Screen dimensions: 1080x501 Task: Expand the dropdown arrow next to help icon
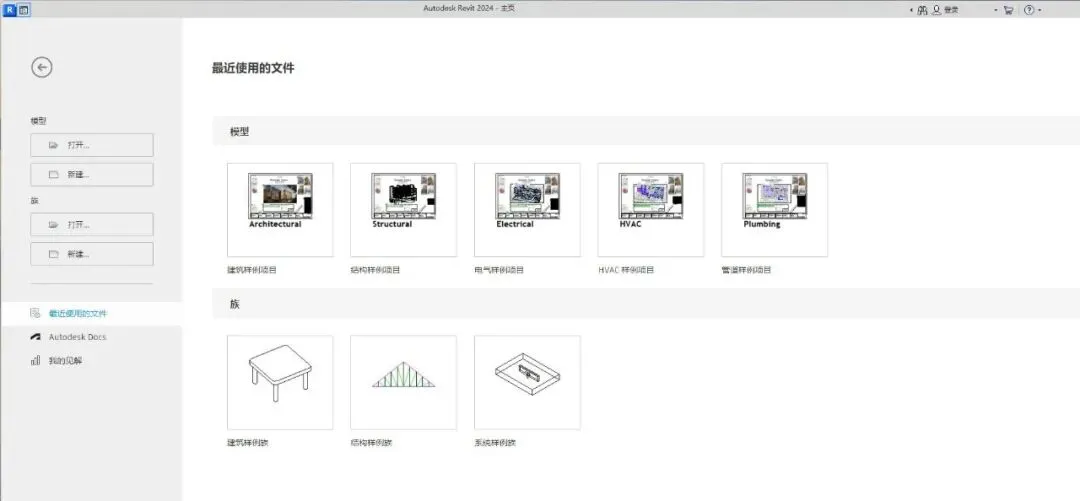[1039, 10]
